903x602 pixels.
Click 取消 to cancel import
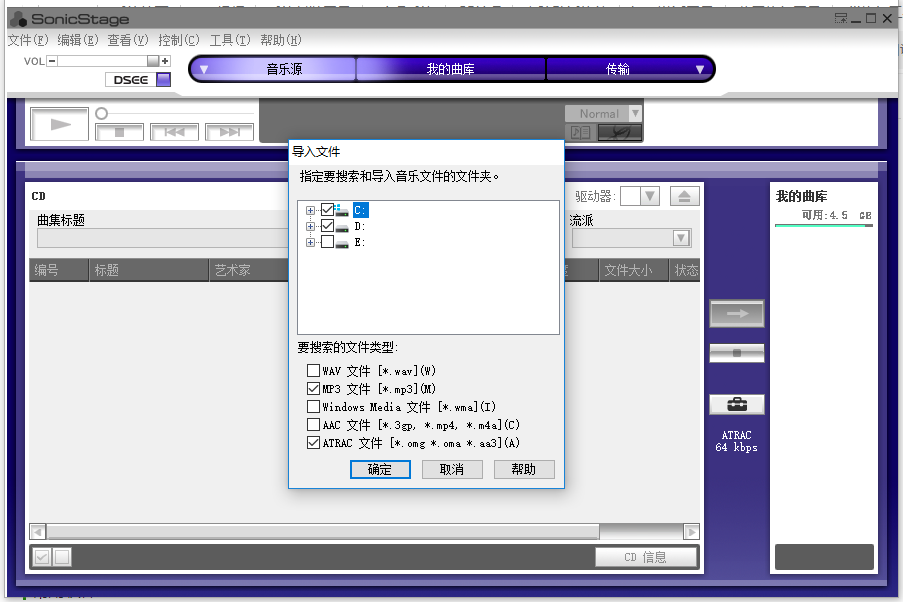(452, 470)
